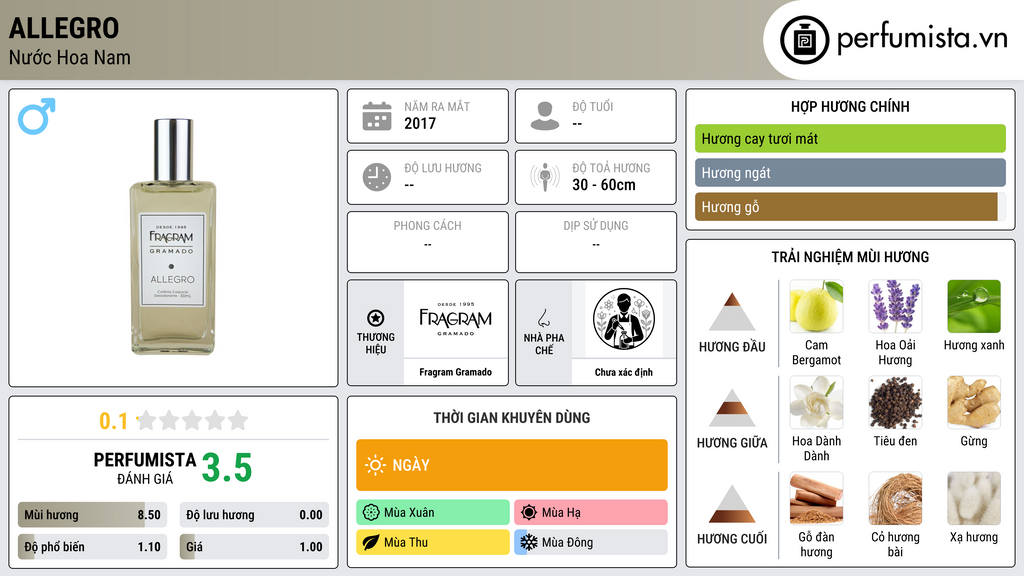Select the Mùa Thu season bar
1024x576 pixels.
point(433,542)
